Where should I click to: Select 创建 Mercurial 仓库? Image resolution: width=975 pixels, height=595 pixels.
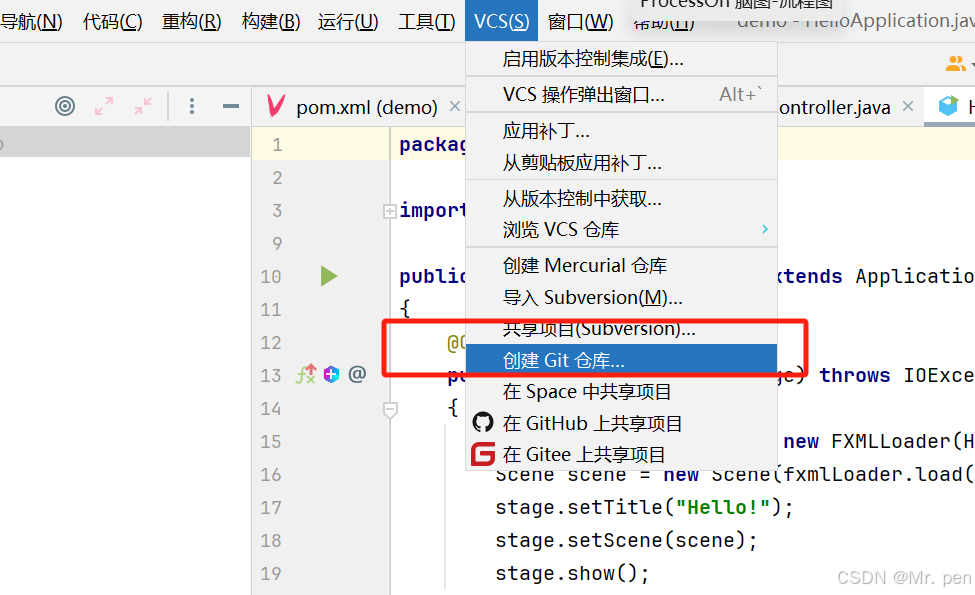click(x=621, y=265)
